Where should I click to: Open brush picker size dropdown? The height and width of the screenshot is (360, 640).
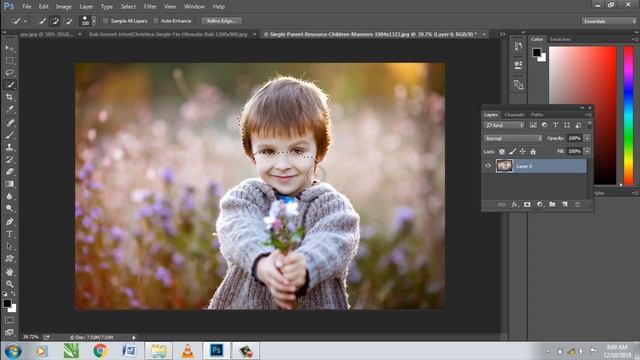tap(94, 21)
